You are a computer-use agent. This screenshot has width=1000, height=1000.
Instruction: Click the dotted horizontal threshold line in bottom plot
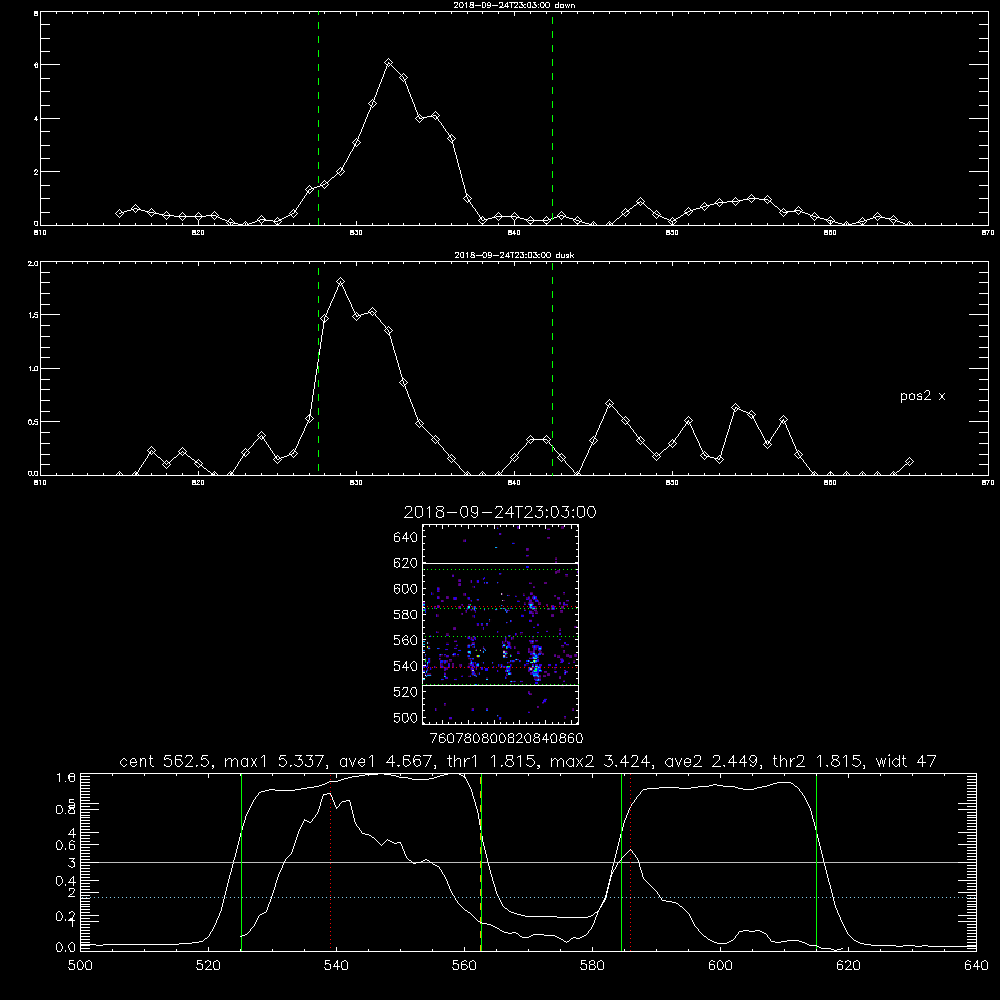pos(528,897)
